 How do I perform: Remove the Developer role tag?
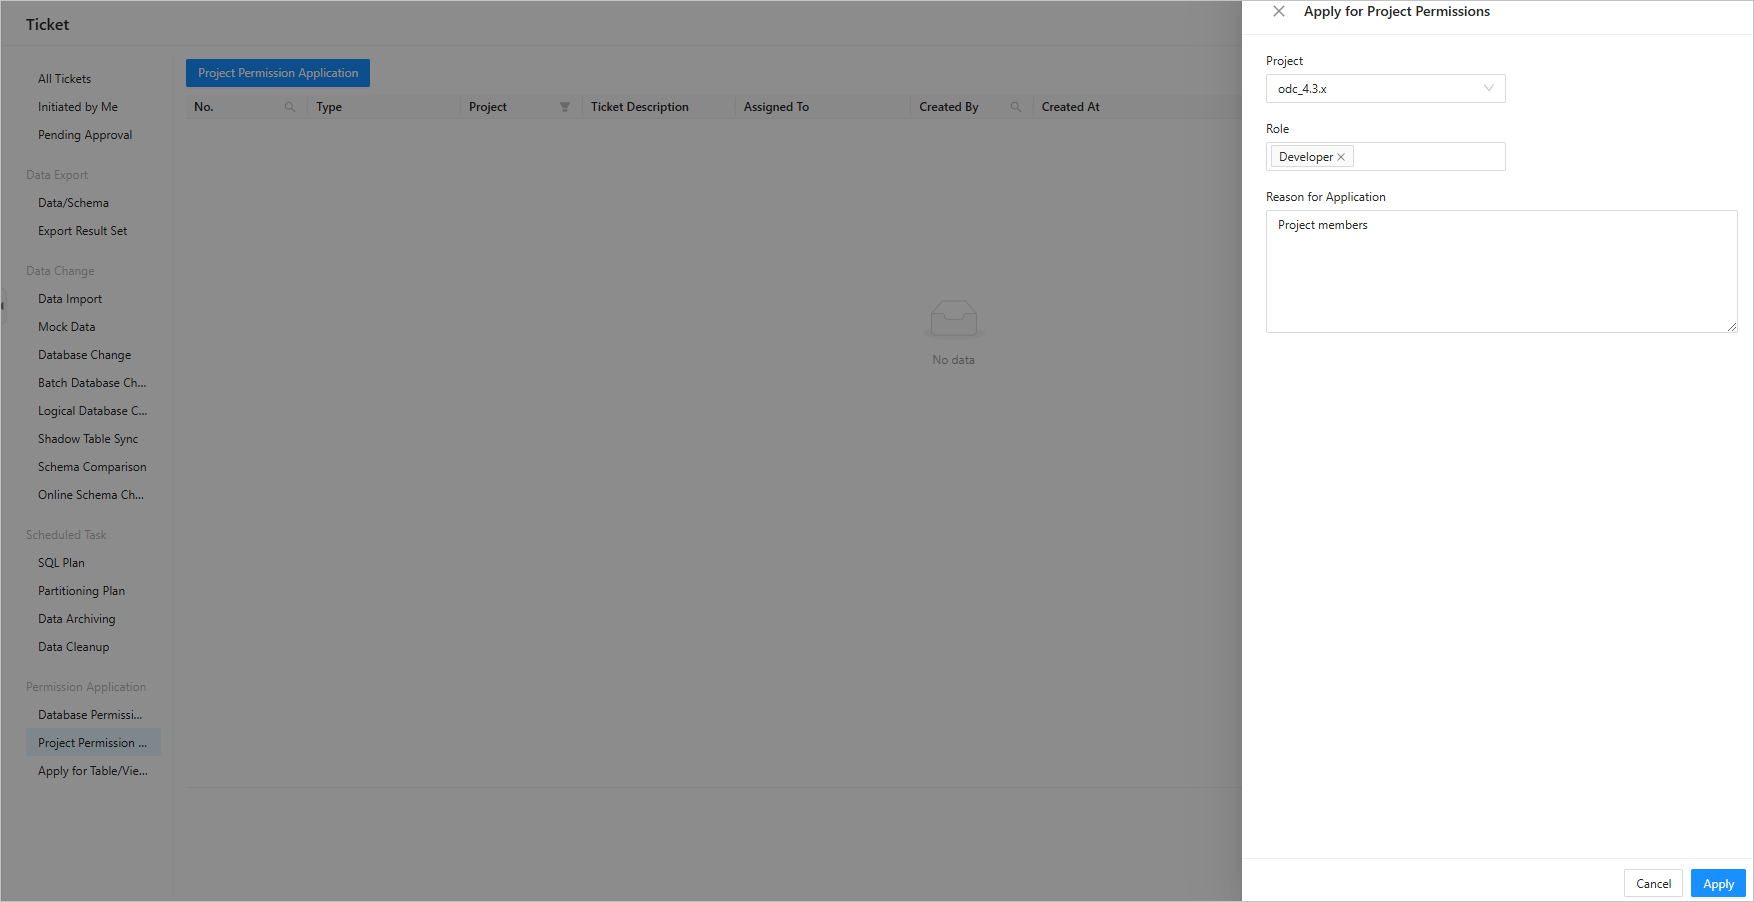click(x=1341, y=158)
